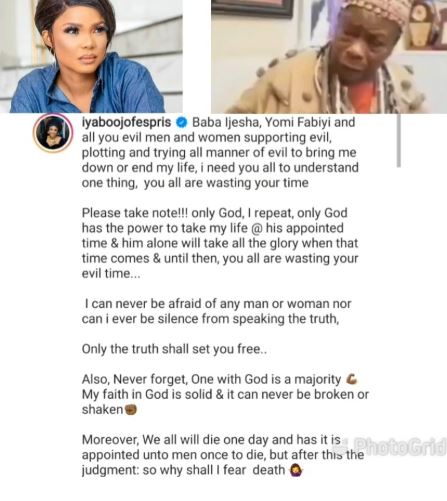Click the iyaboojofespris username
Image resolution: width=447 pixels, height=501 pixels.
point(126,123)
